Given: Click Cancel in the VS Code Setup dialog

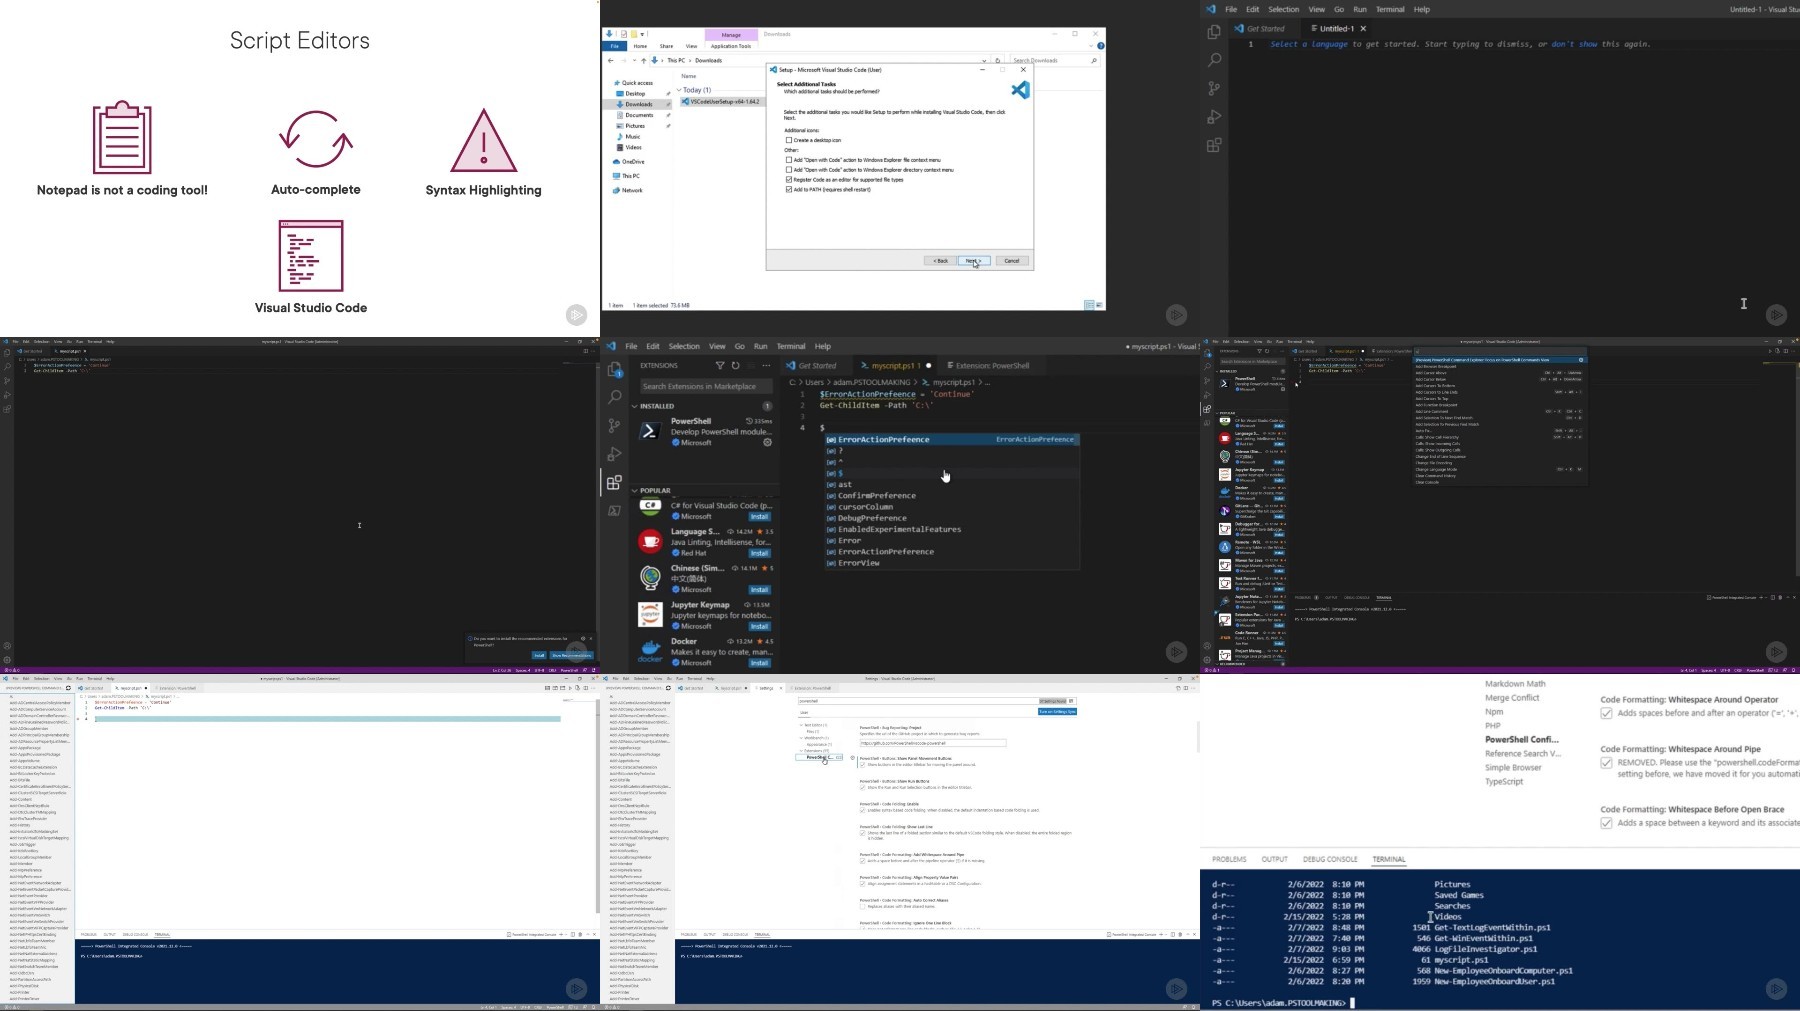Looking at the screenshot, I should [1012, 261].
